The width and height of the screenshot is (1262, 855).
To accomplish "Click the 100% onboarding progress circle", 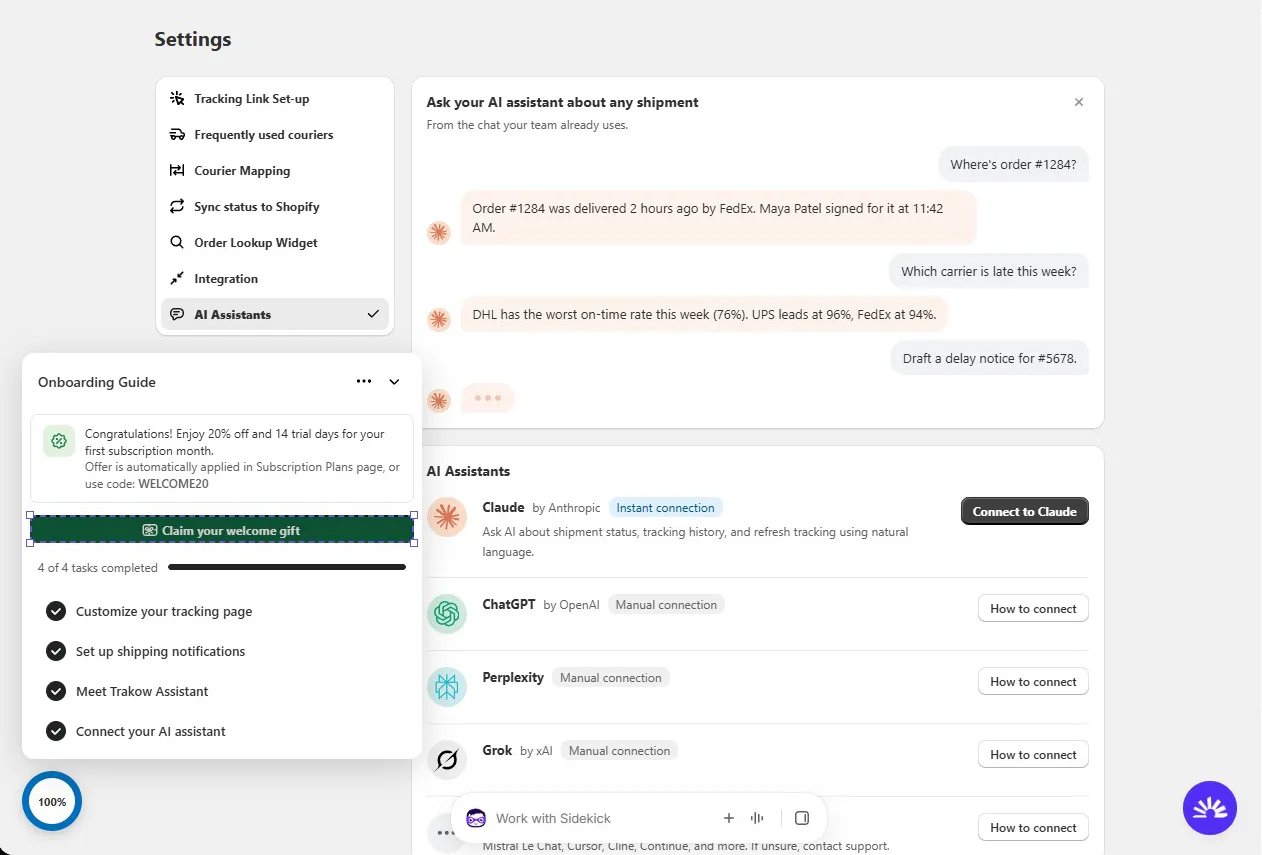I will [x=52, y=801].
